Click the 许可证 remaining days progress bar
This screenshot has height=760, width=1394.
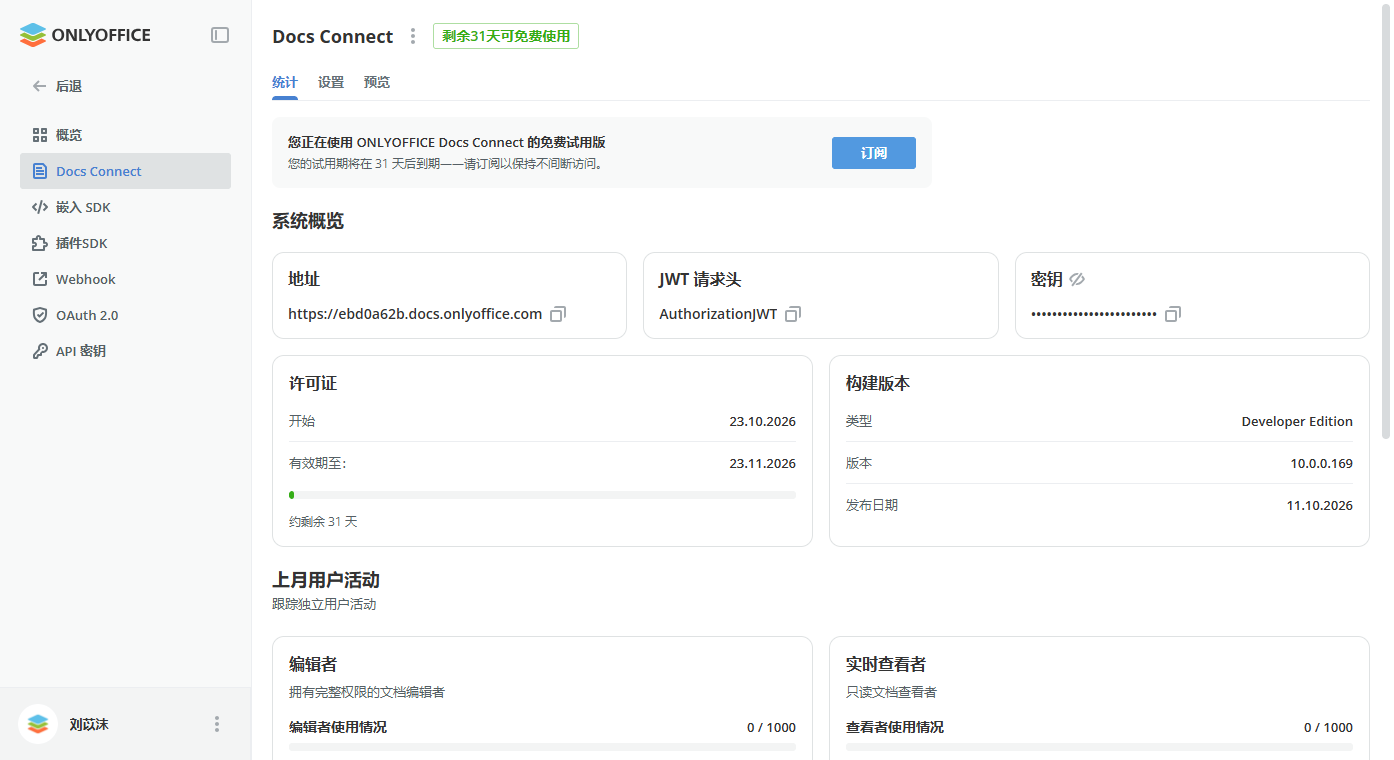click(542, 495)
